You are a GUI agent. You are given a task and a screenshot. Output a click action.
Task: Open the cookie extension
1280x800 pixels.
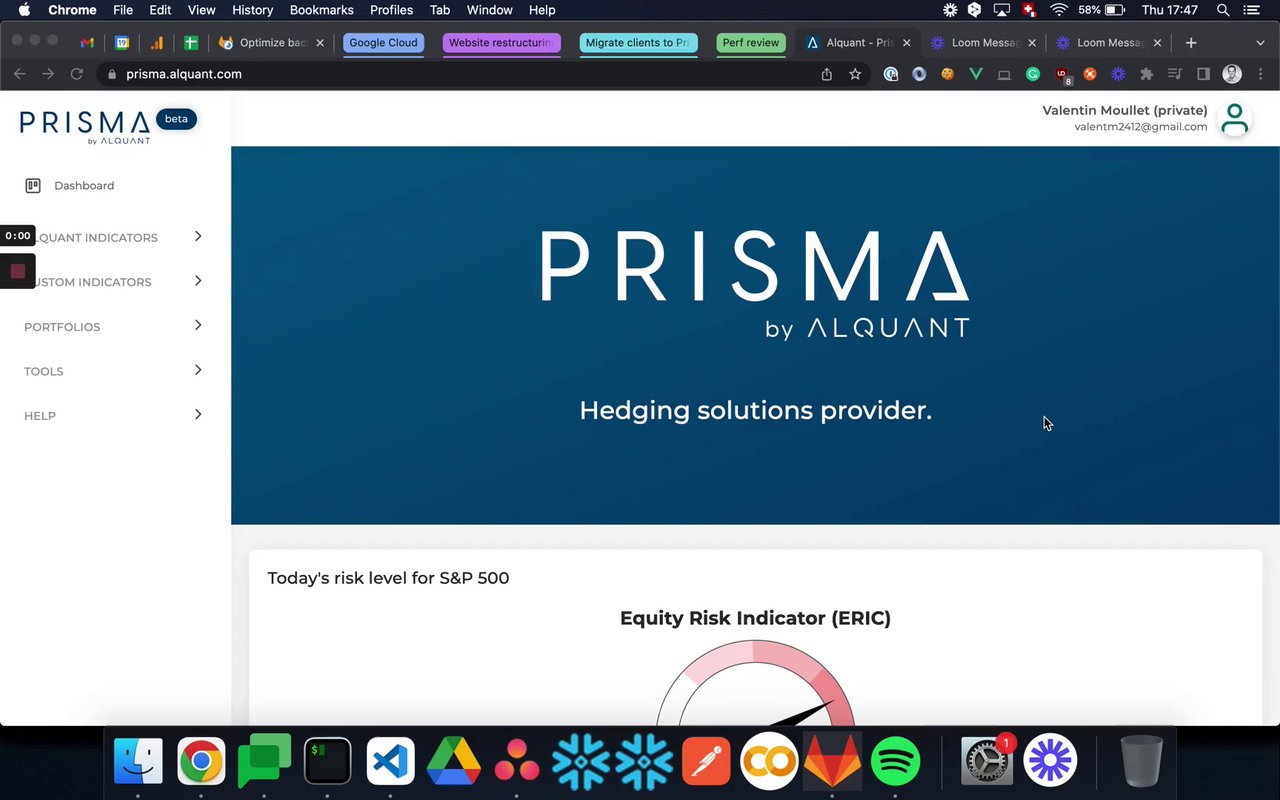[x=947, y=74]
